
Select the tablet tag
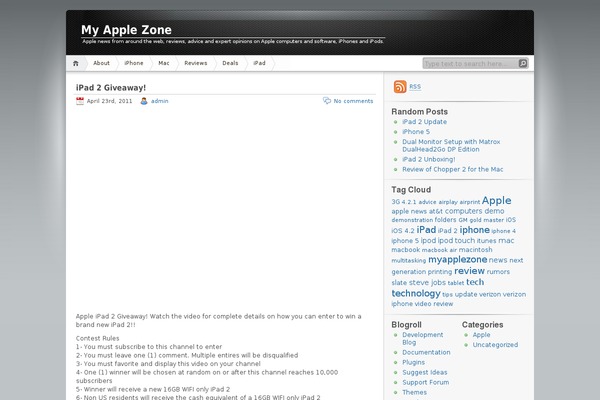(x=456, y=283)
